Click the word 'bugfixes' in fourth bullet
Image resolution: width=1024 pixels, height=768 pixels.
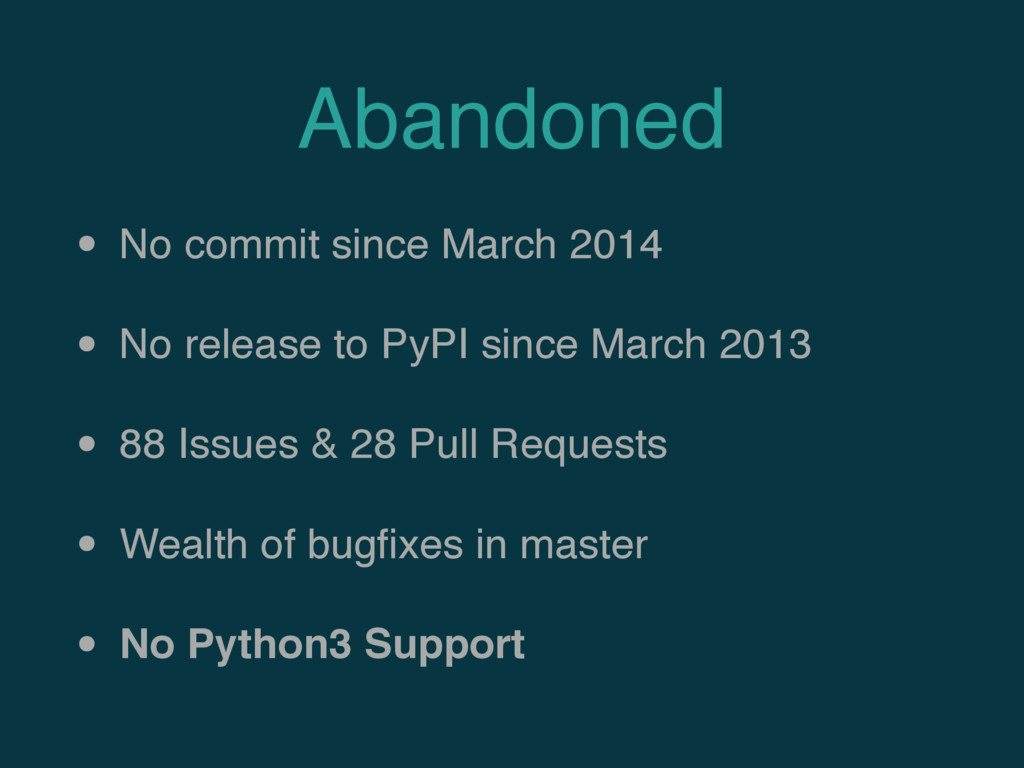385,545
